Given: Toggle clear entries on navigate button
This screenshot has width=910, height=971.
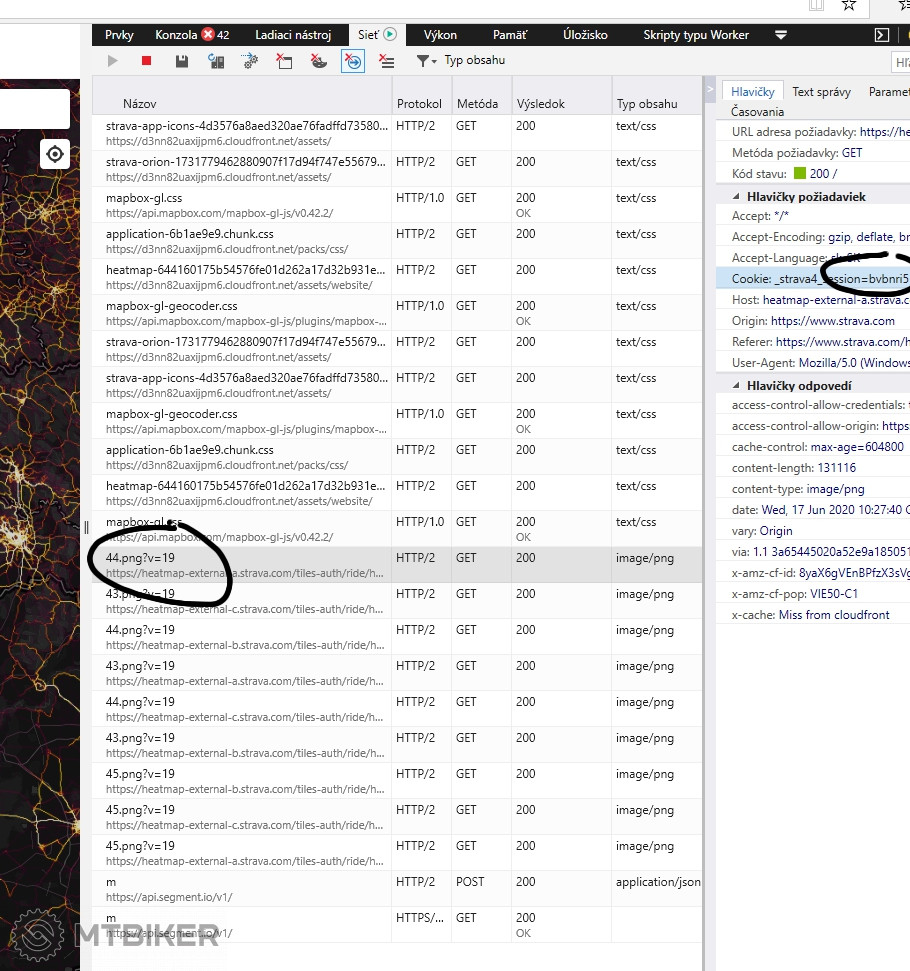Looking at the screenshot, I should coord(353,61).
